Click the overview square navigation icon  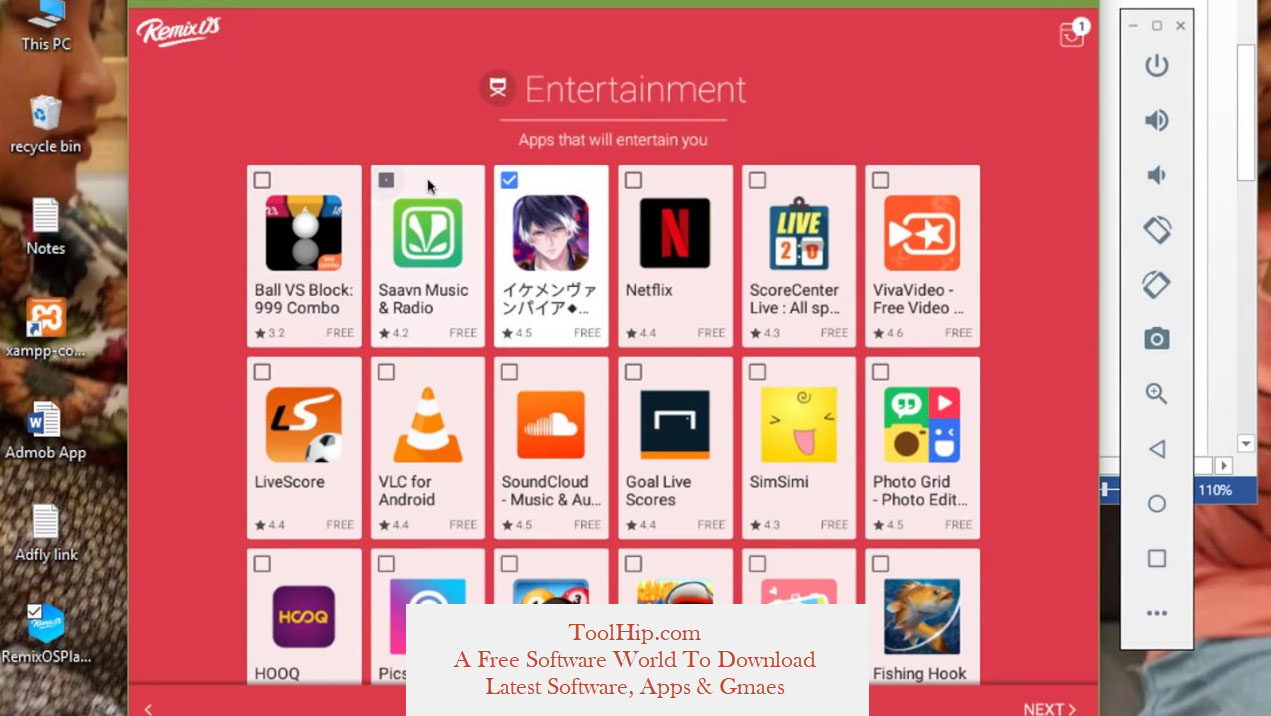coord(1157,558)
